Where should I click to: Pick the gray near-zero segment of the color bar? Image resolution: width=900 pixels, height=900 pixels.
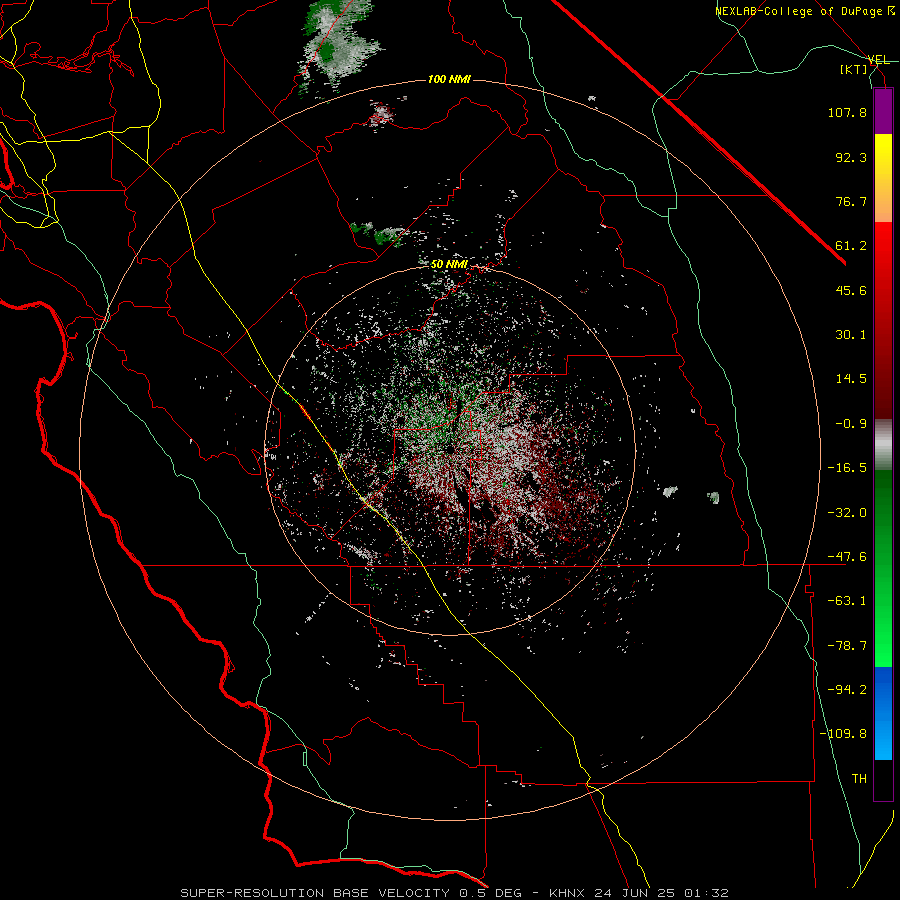pyautogui.click(x=883, y=445)
